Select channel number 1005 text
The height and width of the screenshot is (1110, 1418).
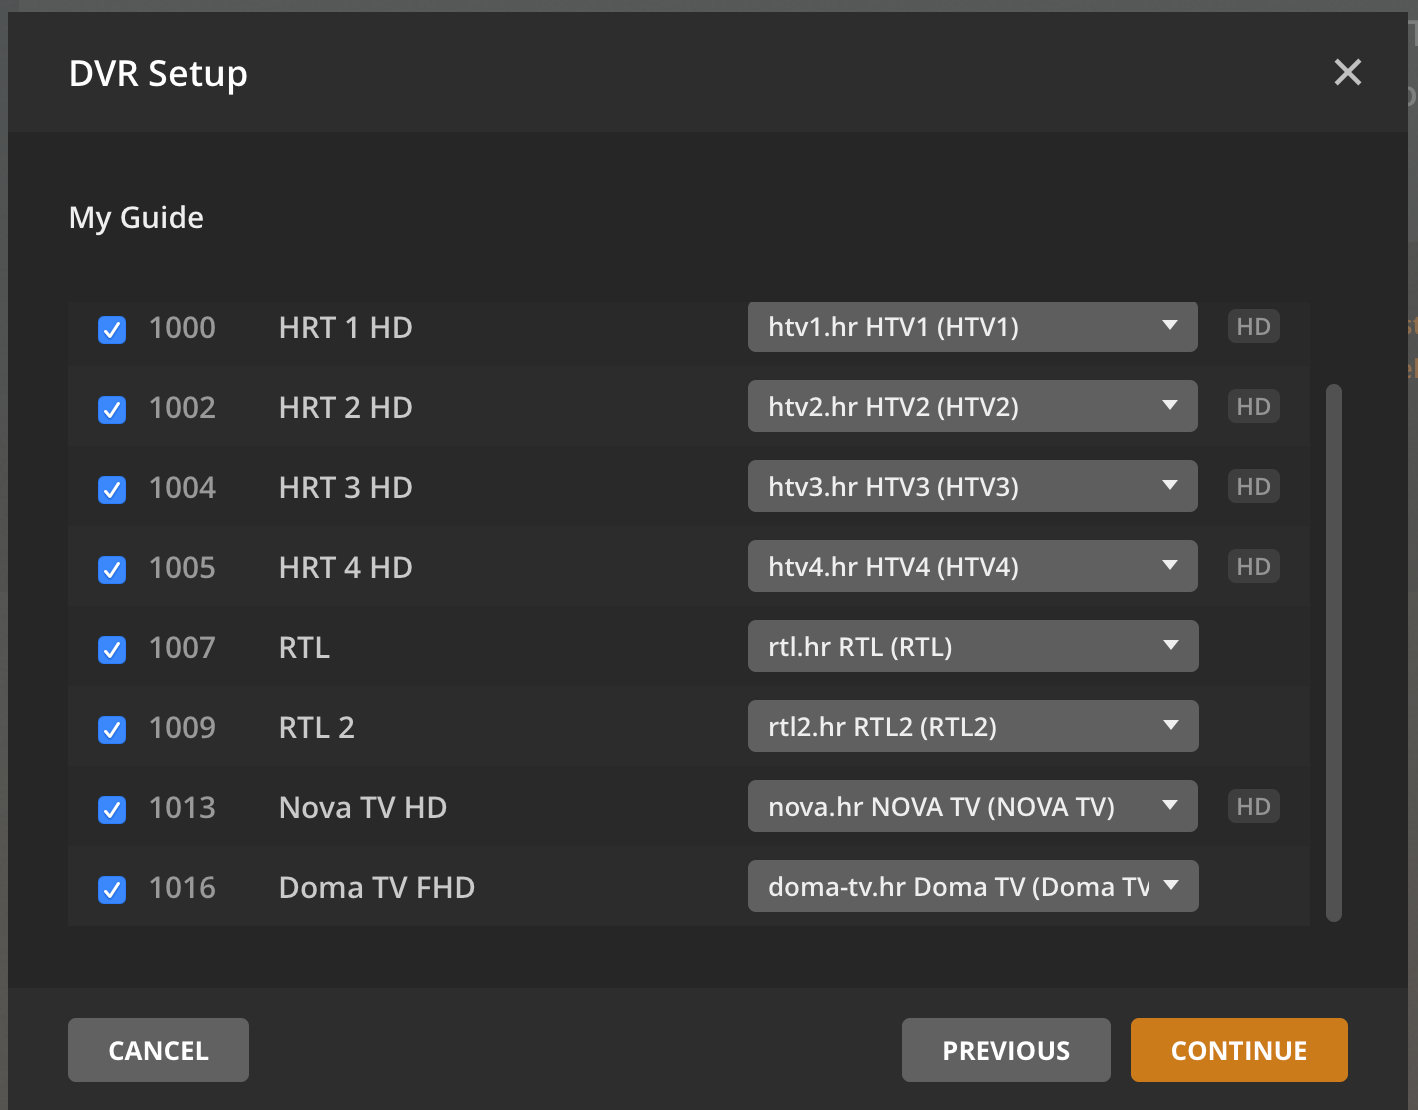pos(182,568)
